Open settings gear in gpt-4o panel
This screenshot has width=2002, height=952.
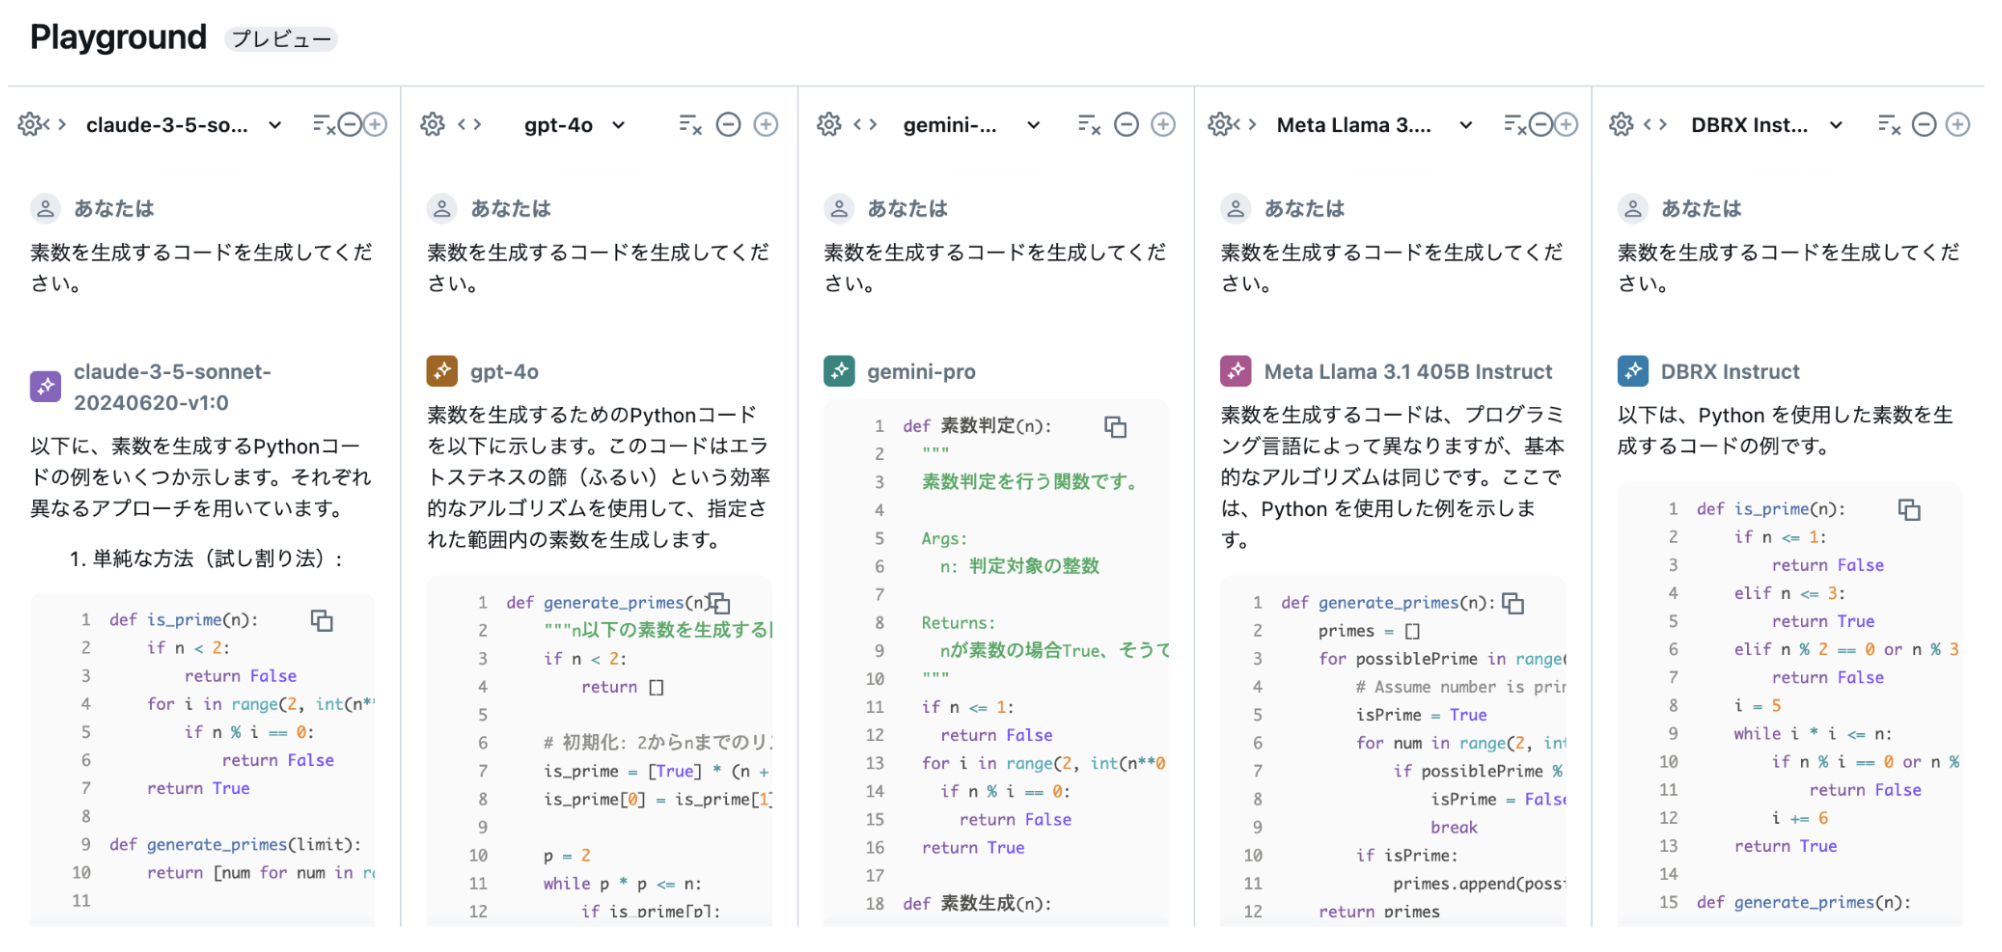coord(432,124)
